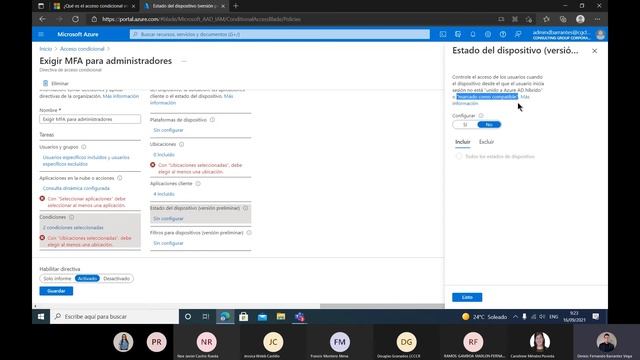Set Habilitar directiva to Desactivado
This screenshot has width=640, height=360.
click(x=116, y=278)
